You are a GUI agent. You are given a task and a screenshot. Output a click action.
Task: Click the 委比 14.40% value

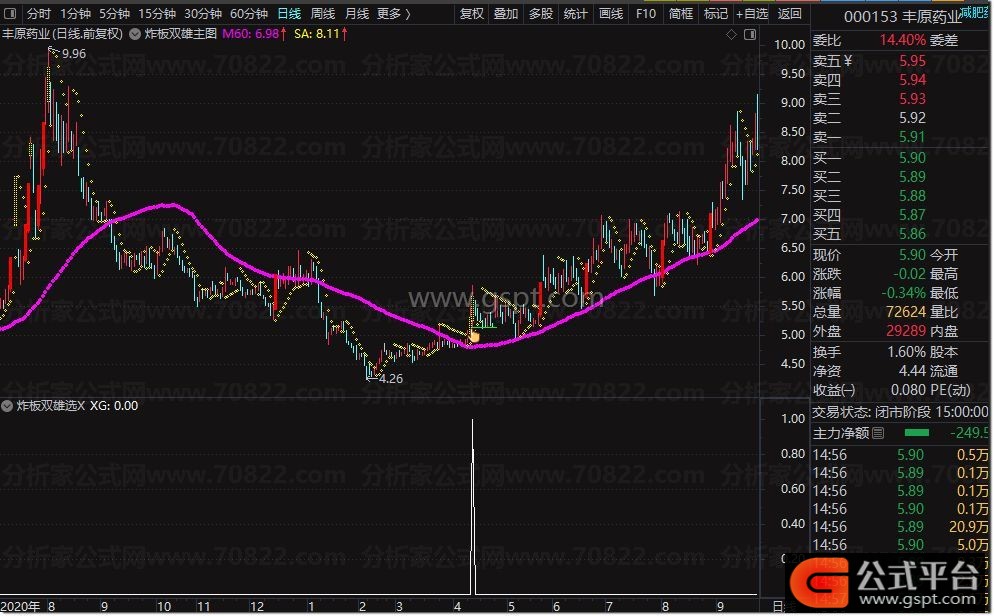(902, 41)
